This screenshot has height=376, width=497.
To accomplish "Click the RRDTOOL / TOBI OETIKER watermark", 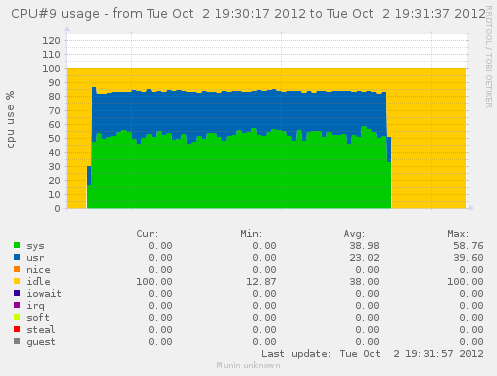I will [x=488, y=57].
